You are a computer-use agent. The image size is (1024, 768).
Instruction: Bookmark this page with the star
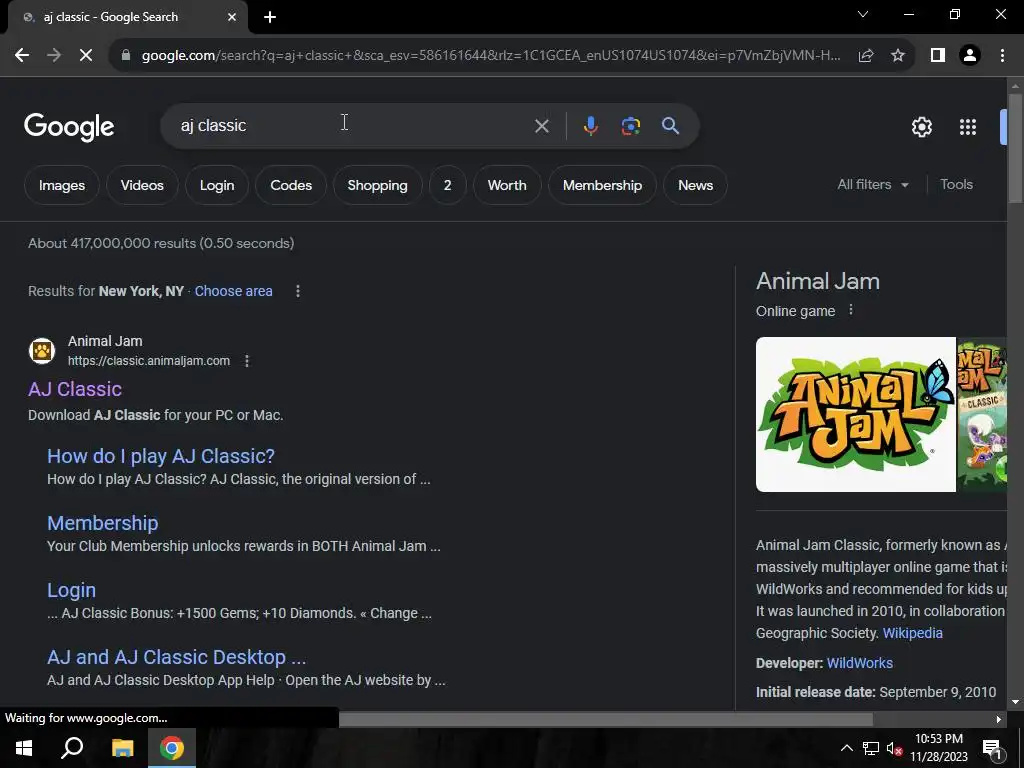pyautogui.click(x=898, y=56)
